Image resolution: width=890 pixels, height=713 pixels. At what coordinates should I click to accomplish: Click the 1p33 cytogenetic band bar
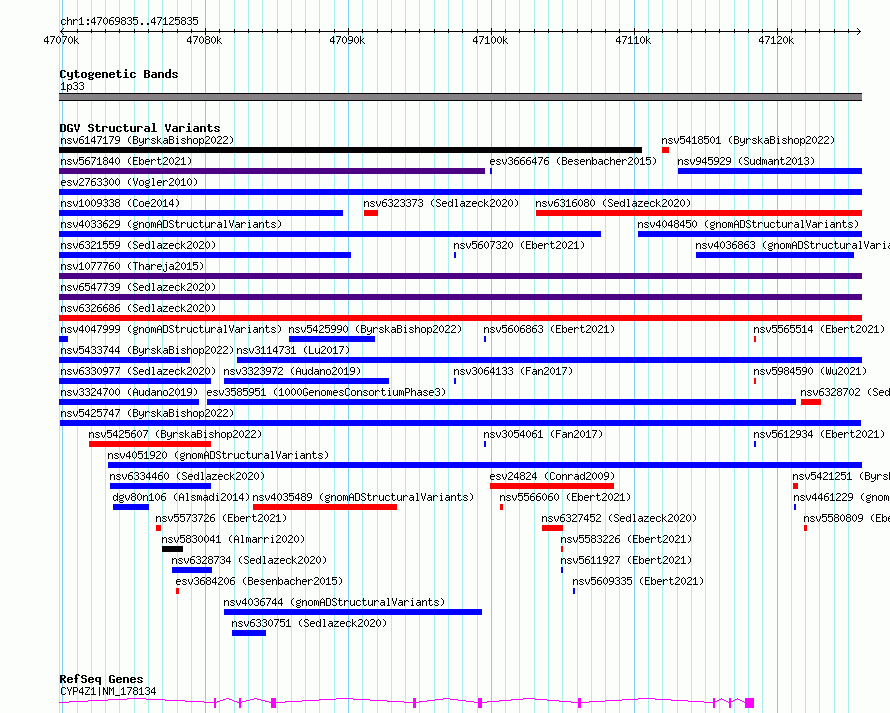(x=460, y=97)
